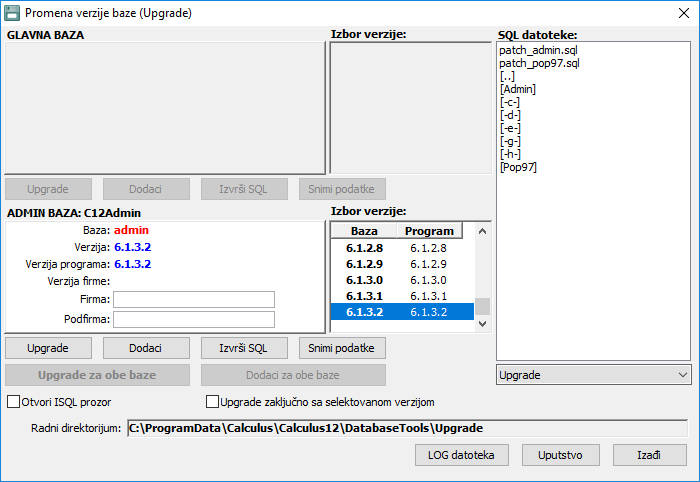The image size is (700, 482).
Task: Check 'Upgrade zaključno sa selektovanom verzijom'
Action: (x=212, y=402)
